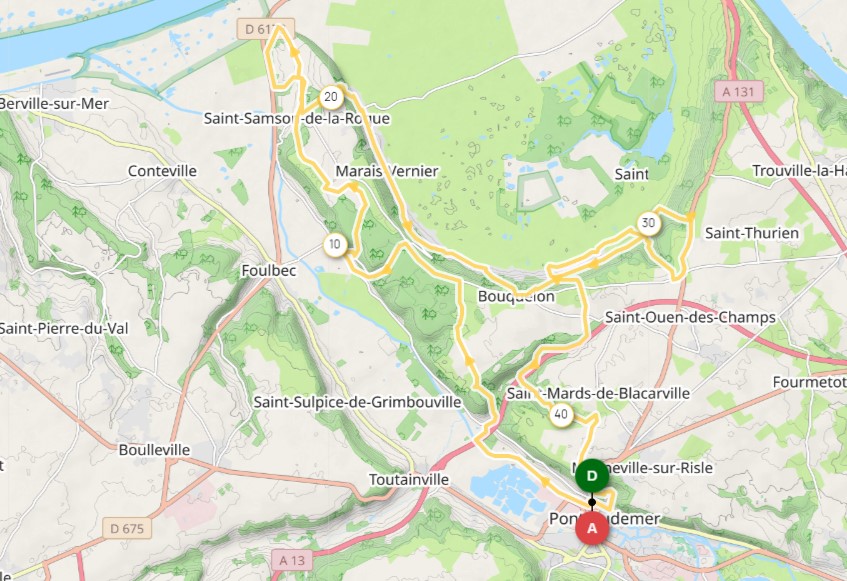Click the Toutainville town label
847x581 pixels.
(x=409, y=479)
